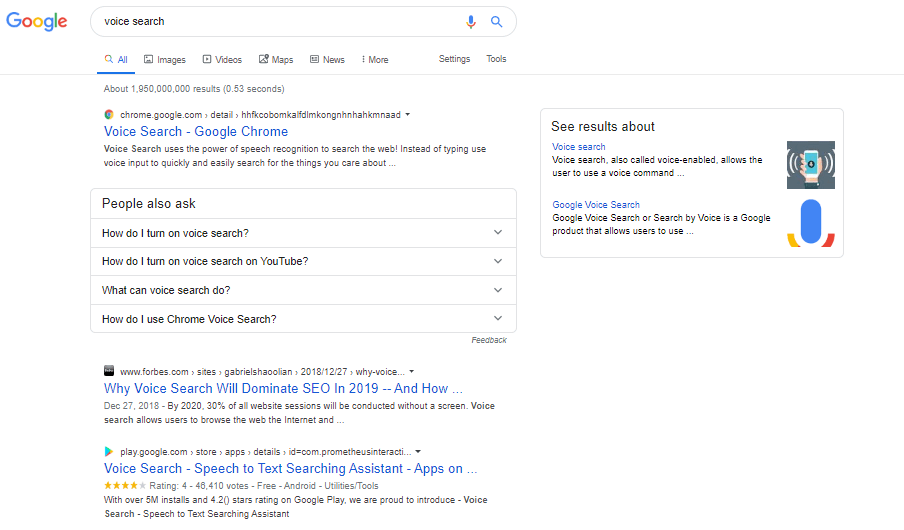Expand 'How do I turn on voice search?'

[303, 233]
